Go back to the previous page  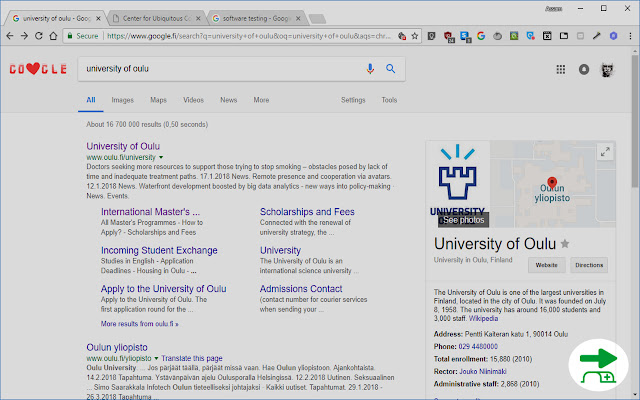point(10,36)
